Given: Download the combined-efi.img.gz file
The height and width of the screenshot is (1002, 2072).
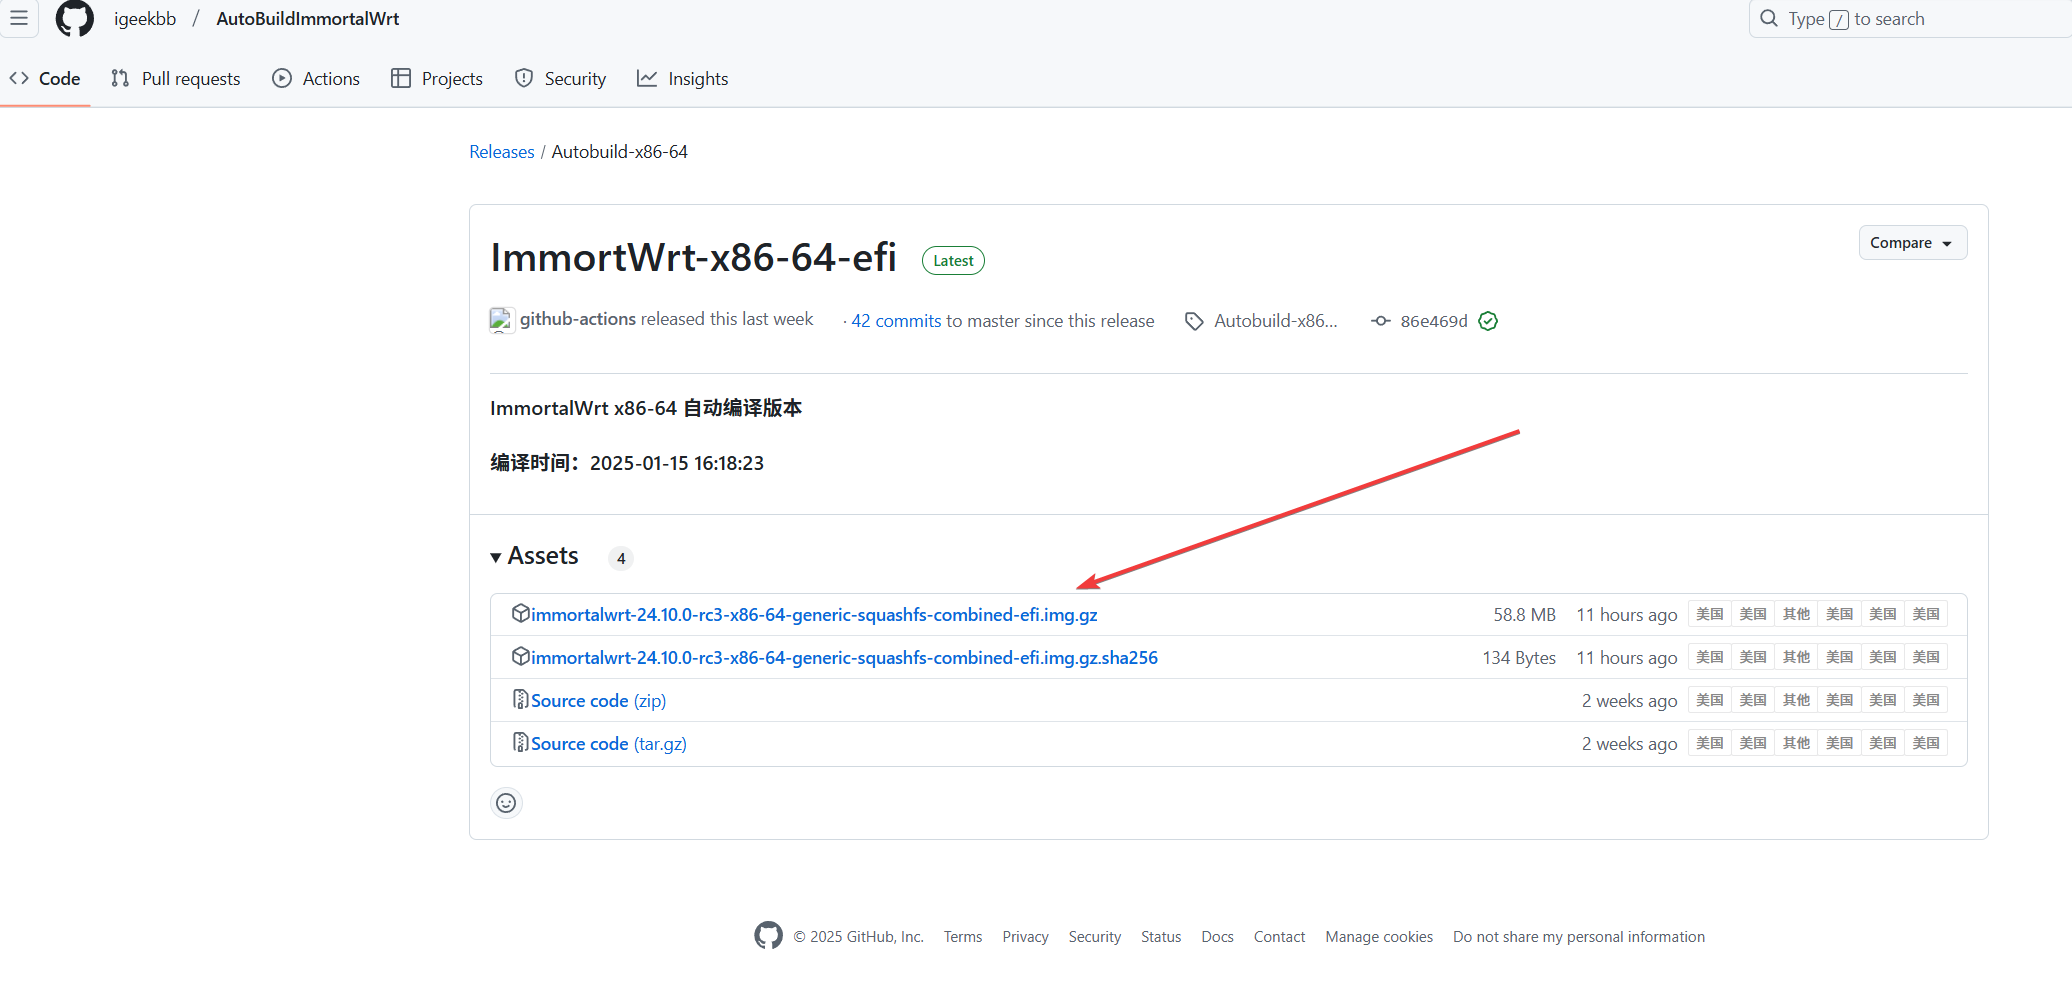Looking at the screenshot, I should click(x=813, y=615).
